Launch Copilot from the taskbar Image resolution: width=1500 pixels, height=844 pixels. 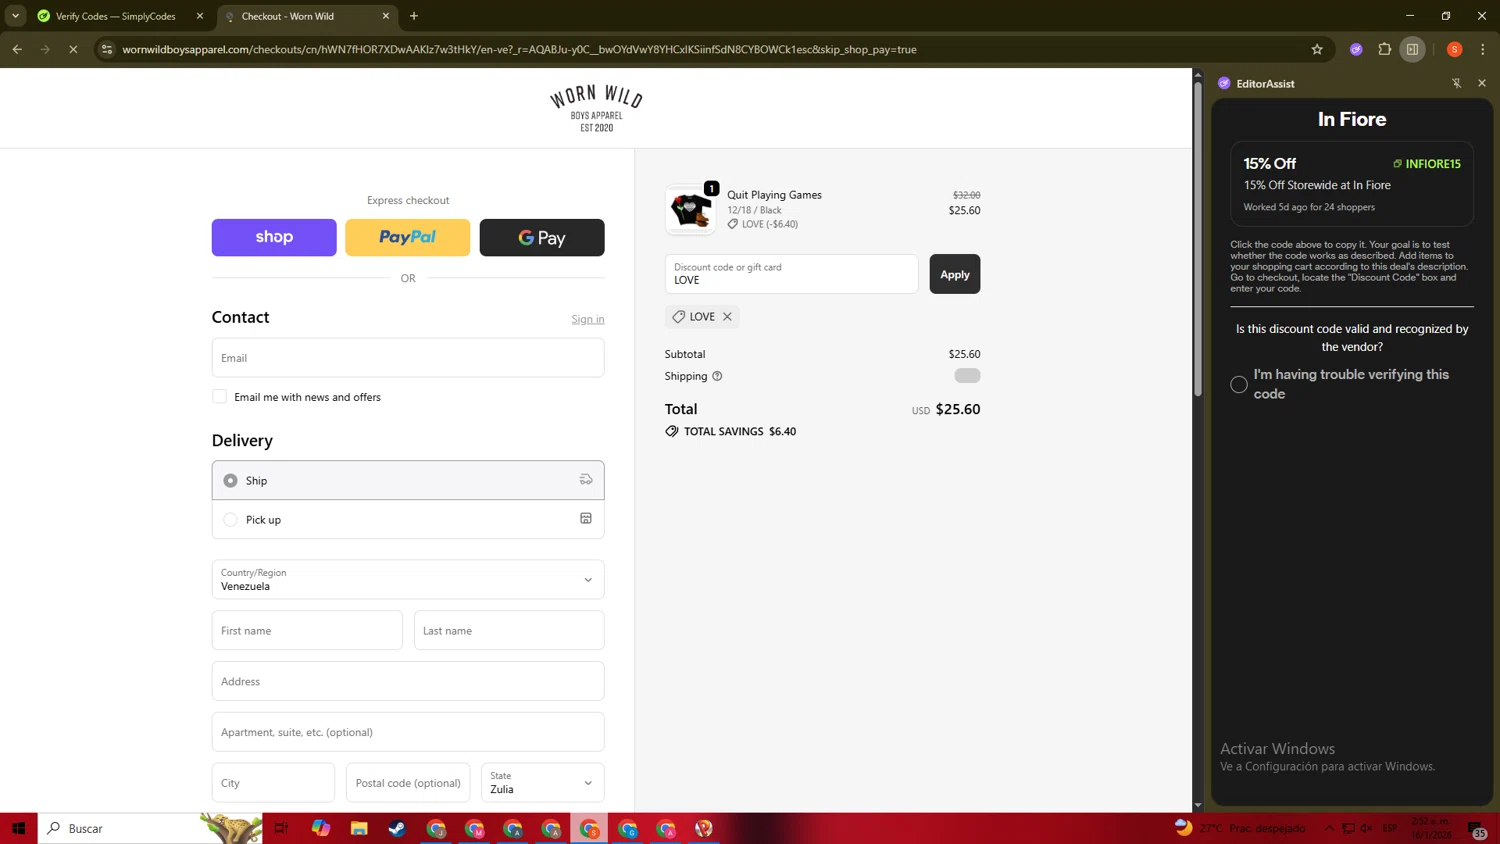click(320, 828)
